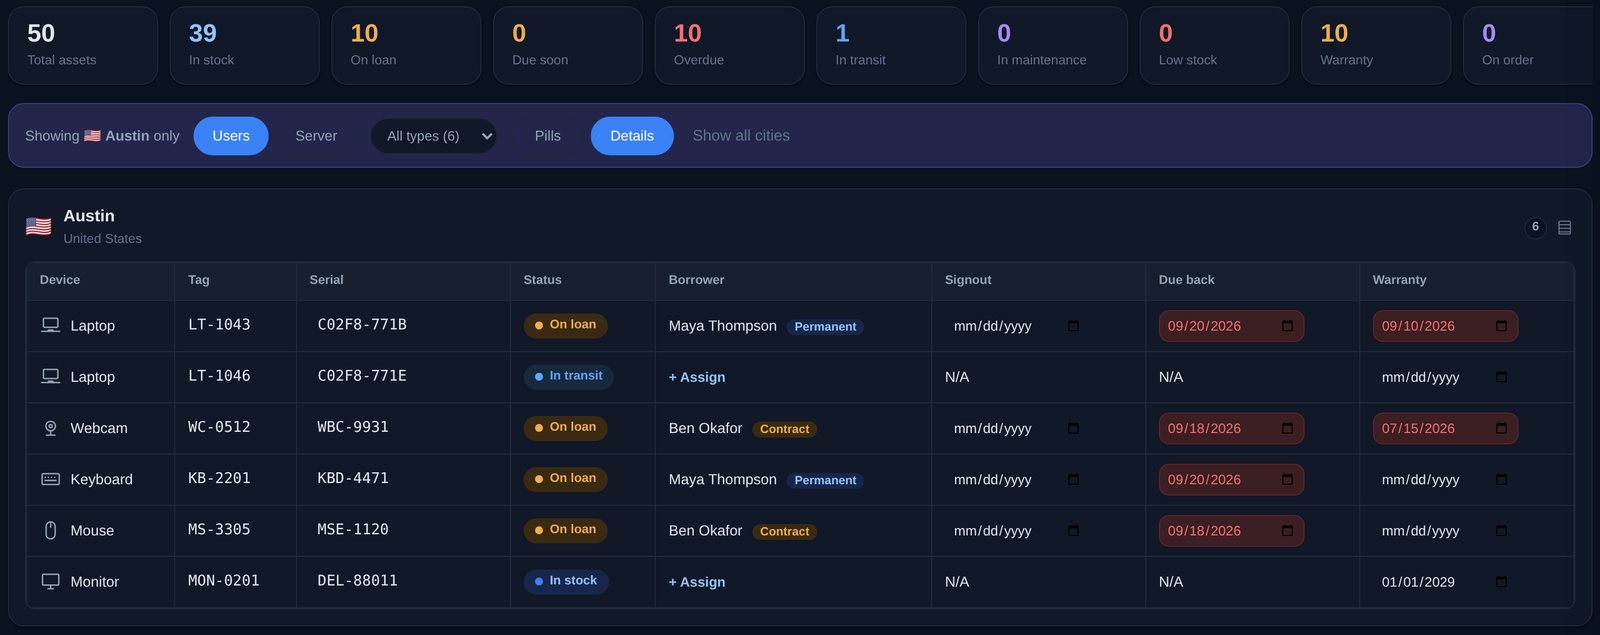Click the asset count badge 6
Screen dimensions: 1600x635
(x=1535, y=227)
